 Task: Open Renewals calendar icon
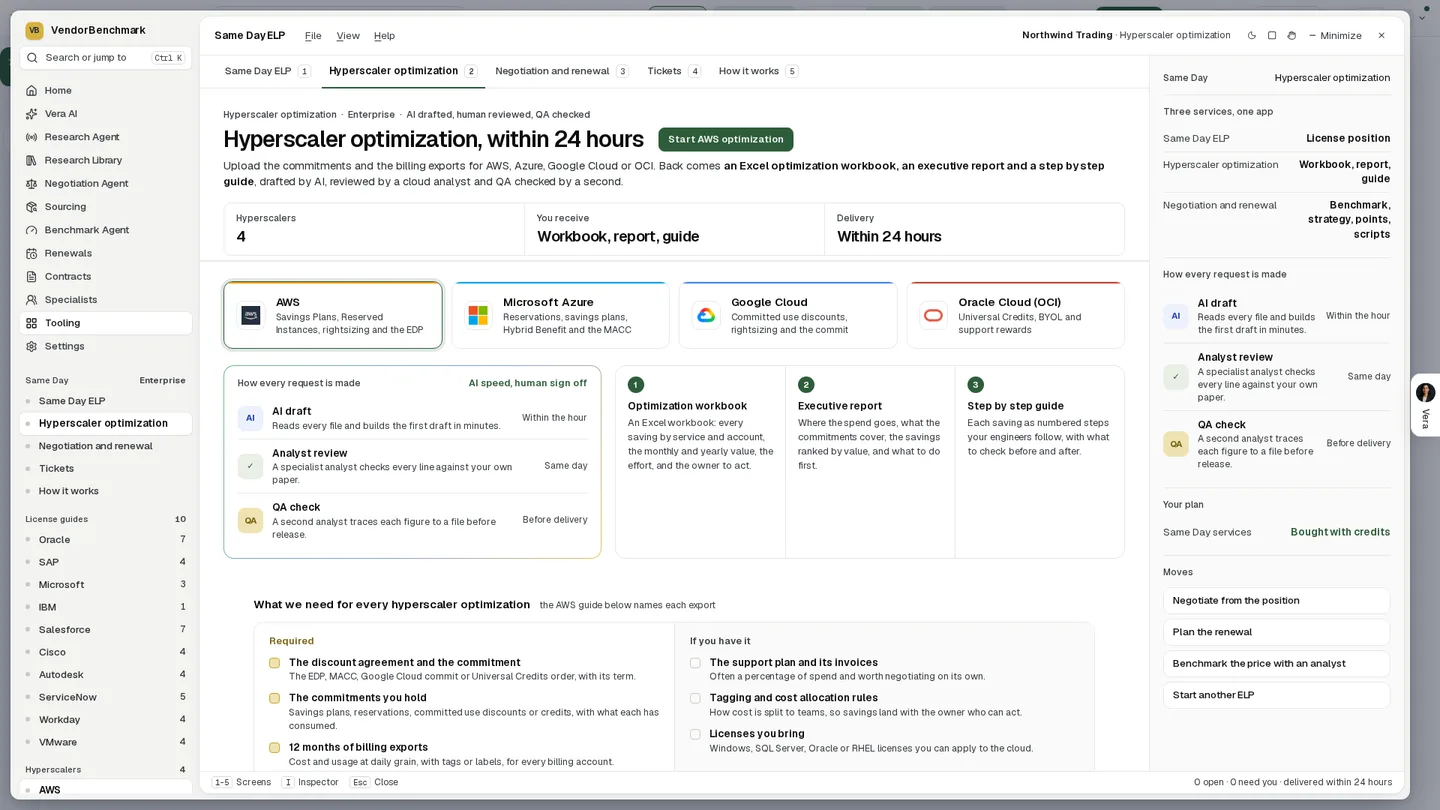[x=32, y=253]
